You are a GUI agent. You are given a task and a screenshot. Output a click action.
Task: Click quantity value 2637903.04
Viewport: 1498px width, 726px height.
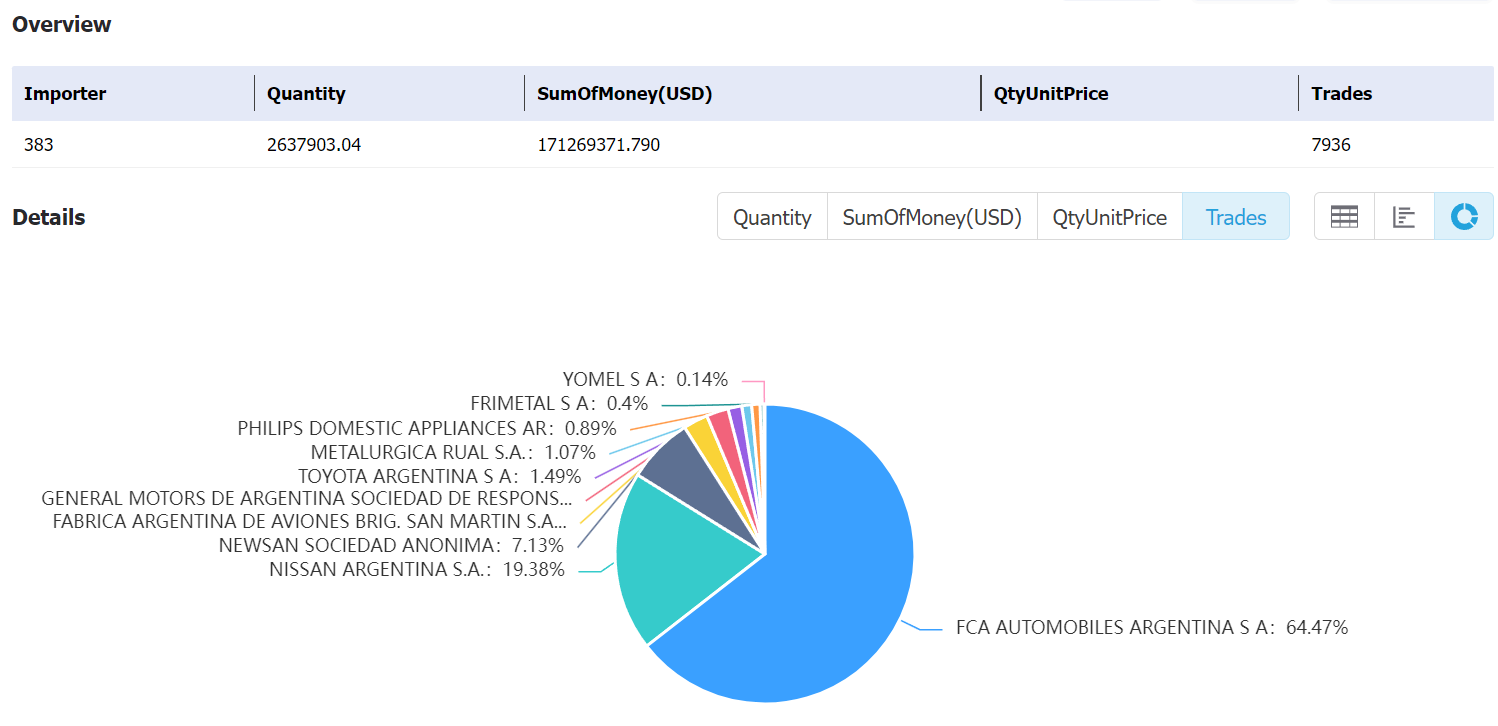pyautogui.click(x=314, y=145)
